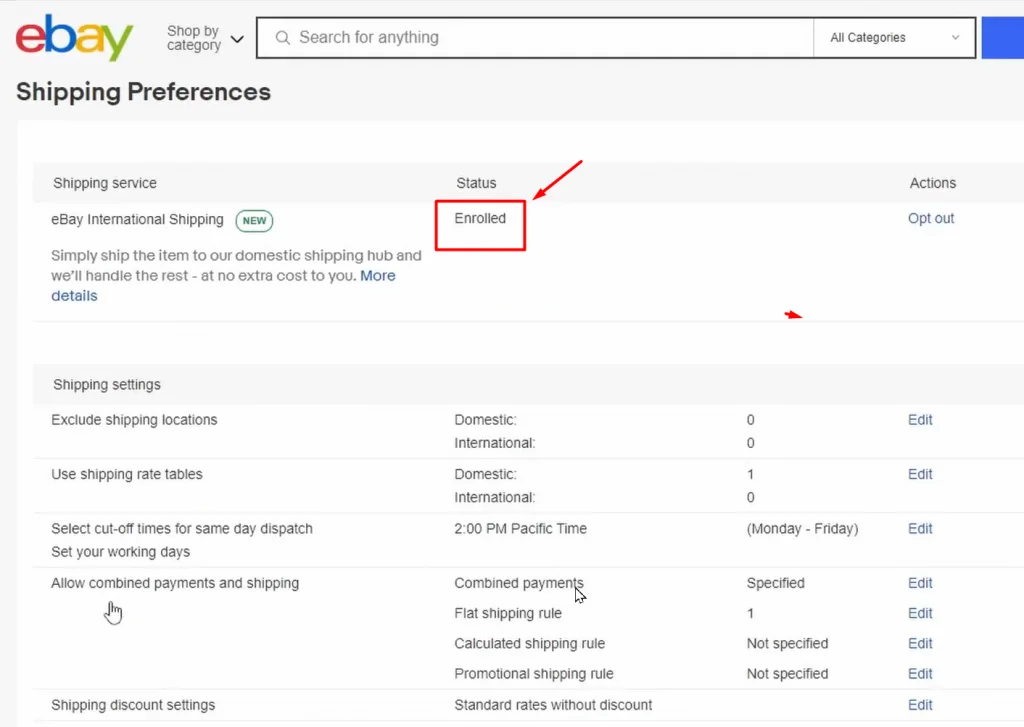
Task: Edit the Shipping discount settings
Action: 919,704
